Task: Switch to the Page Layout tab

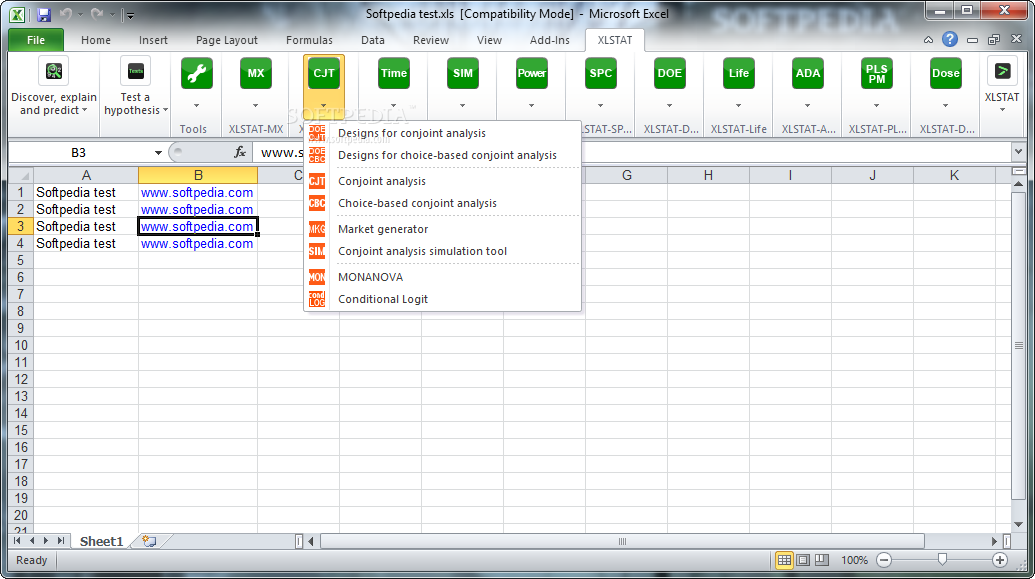Action: [226, 40]
